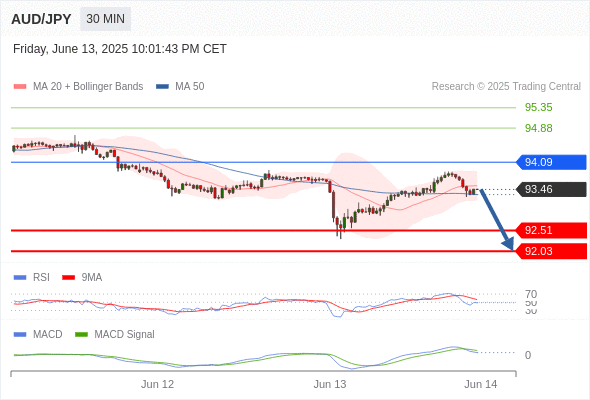Click the RSI legend swatch

coord(20,278)
